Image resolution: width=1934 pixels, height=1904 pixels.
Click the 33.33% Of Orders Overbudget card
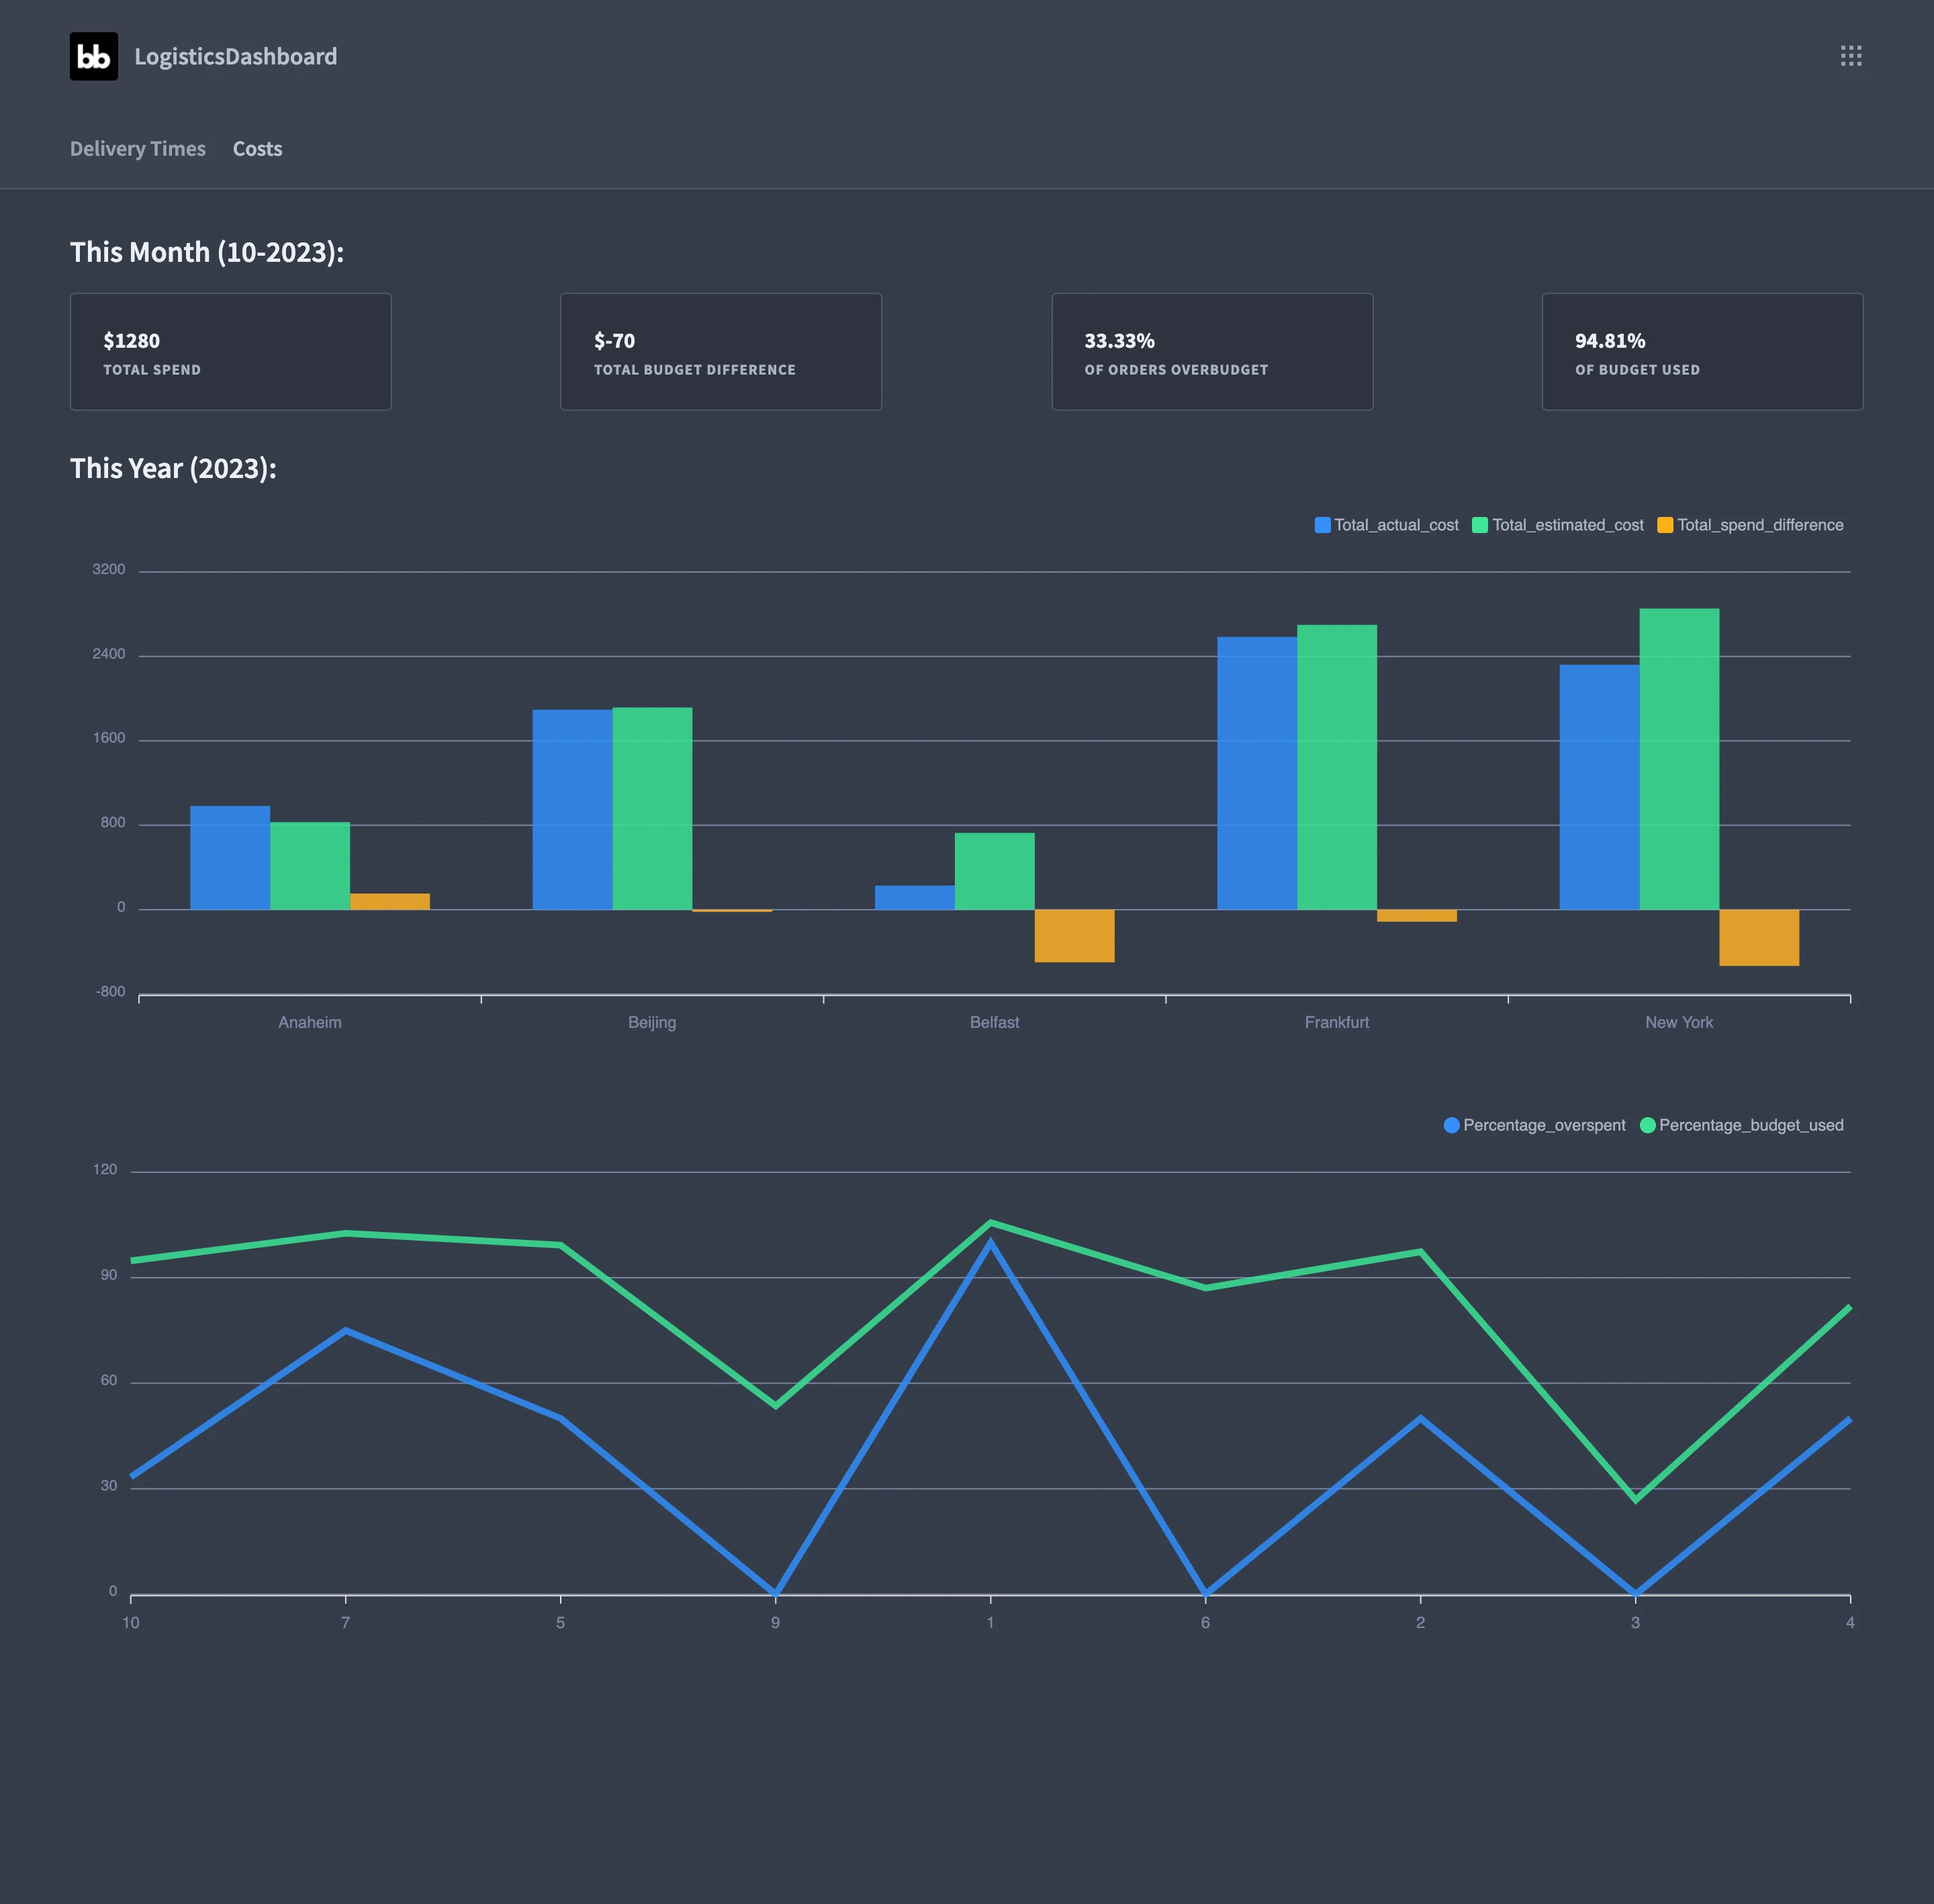[1212, 351]
